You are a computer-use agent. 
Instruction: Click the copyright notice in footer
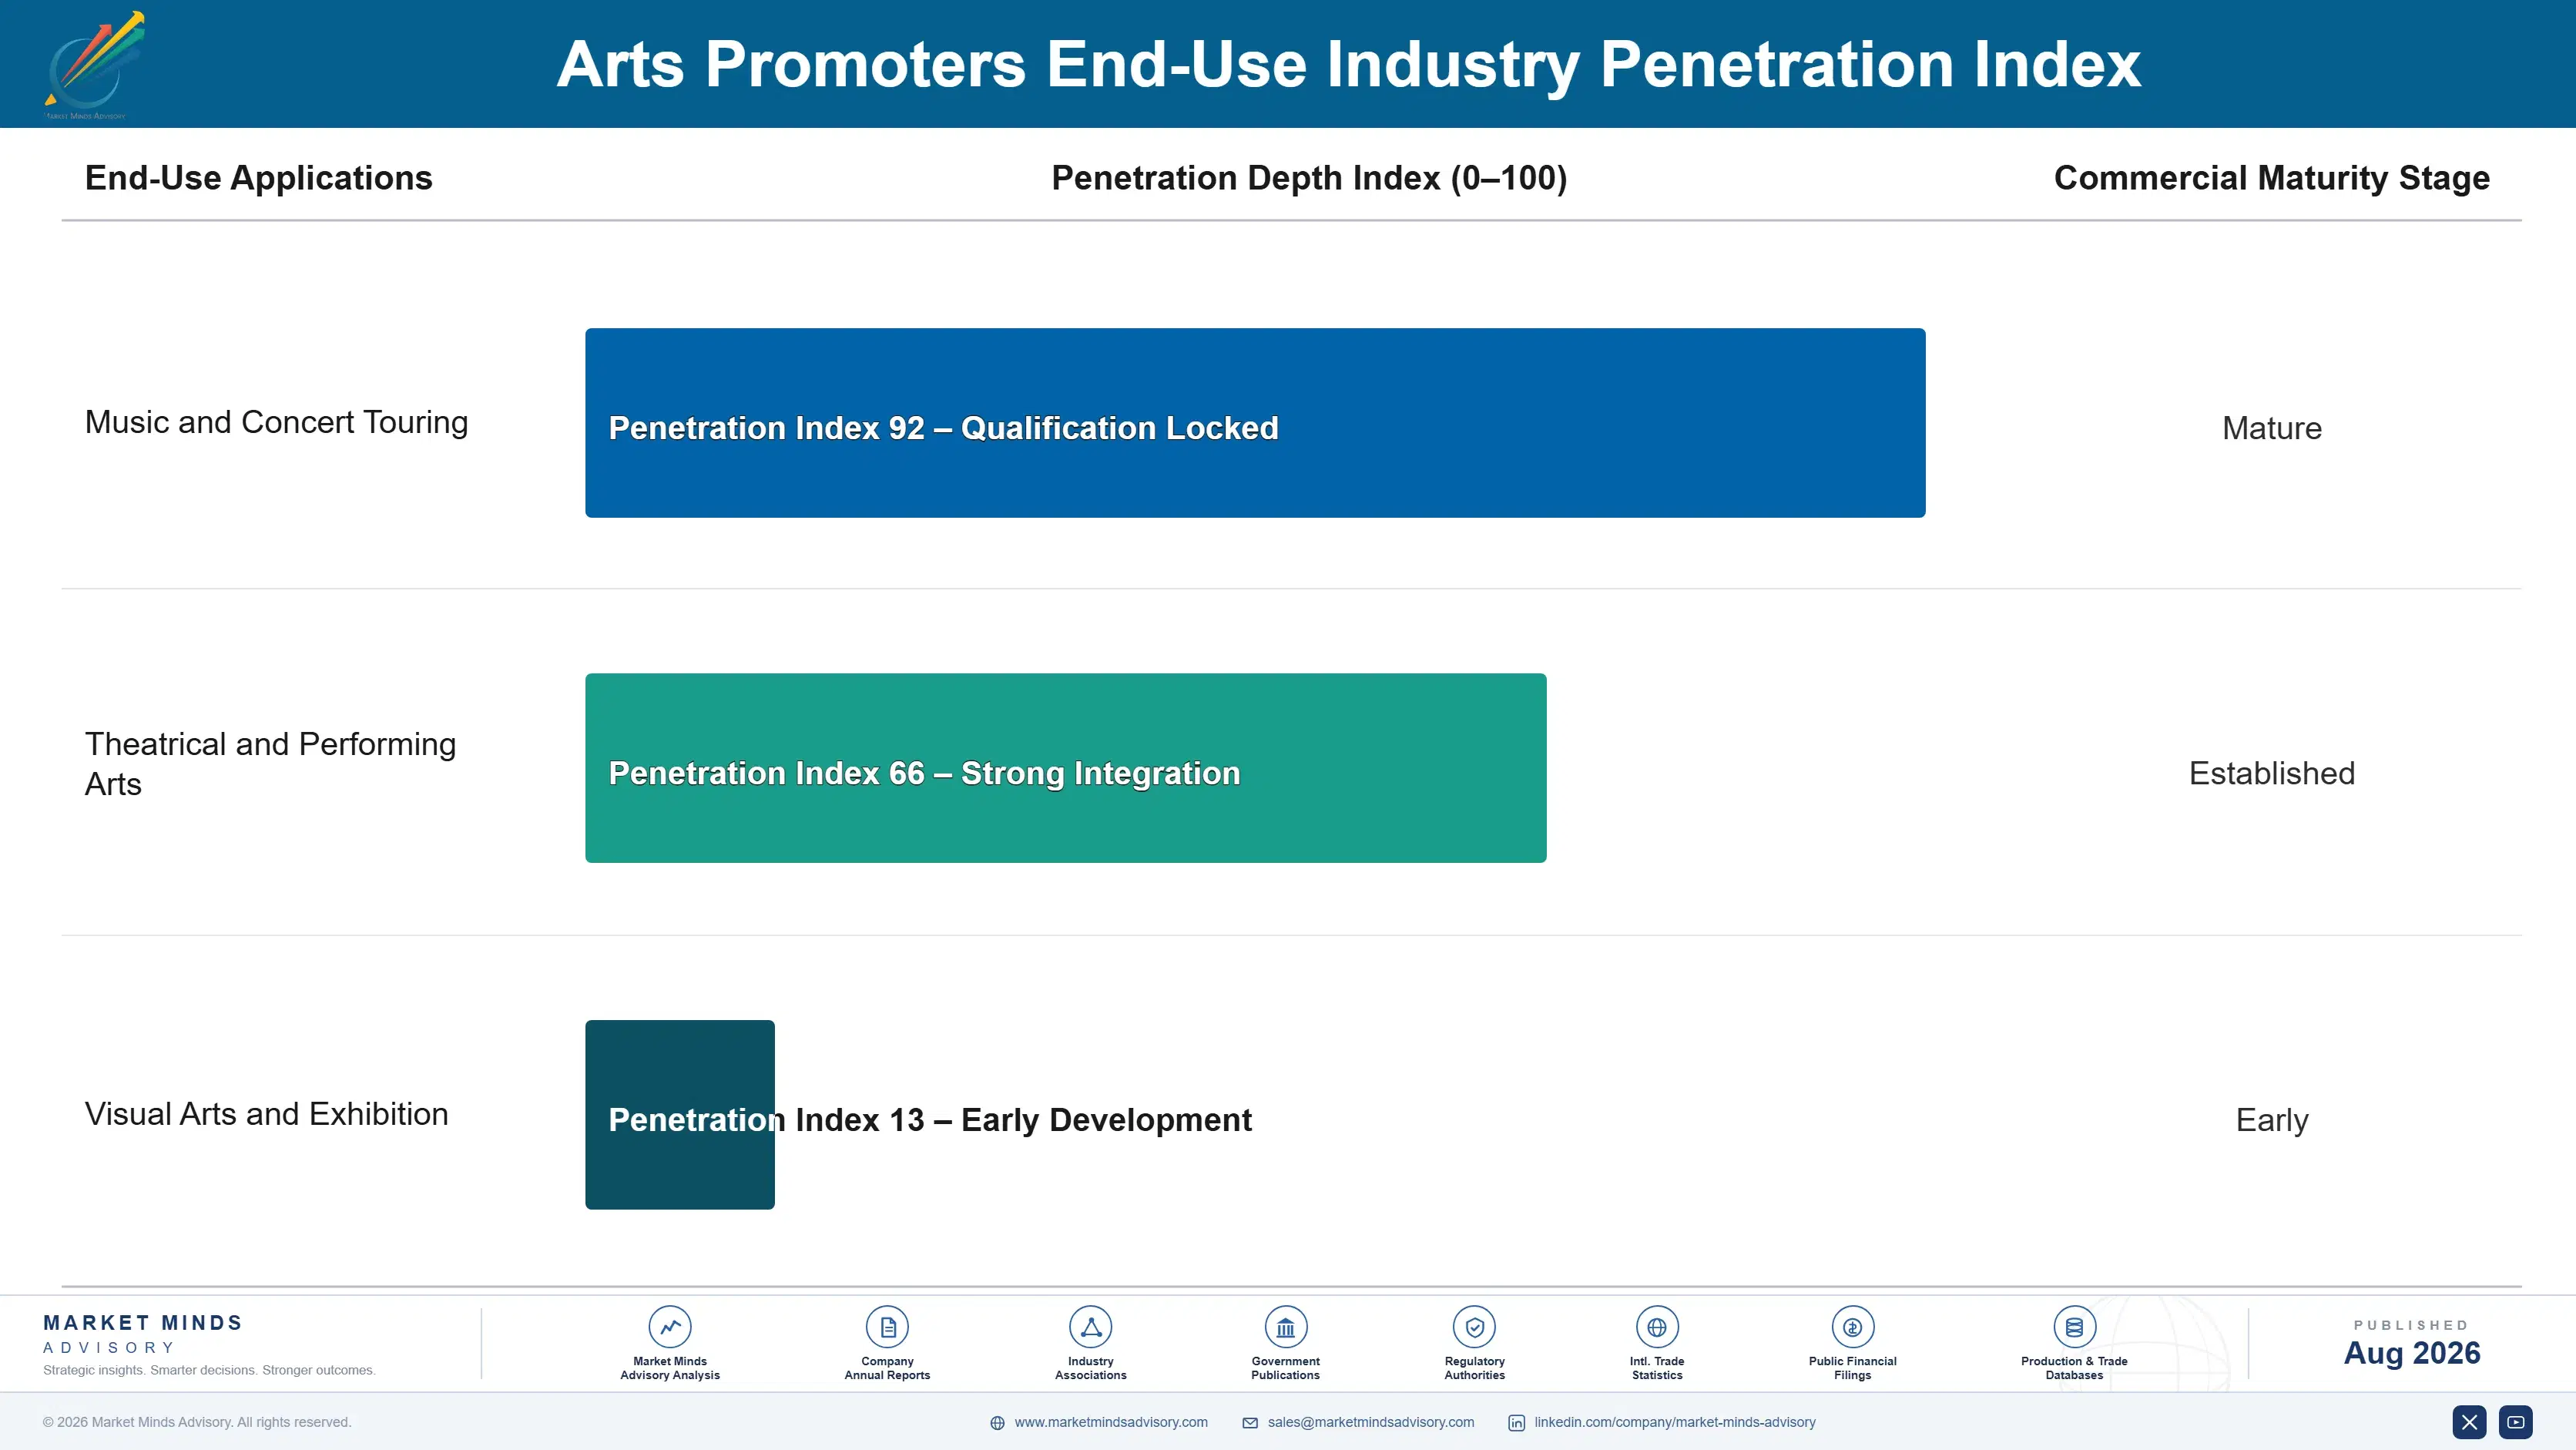point(197,1422)
